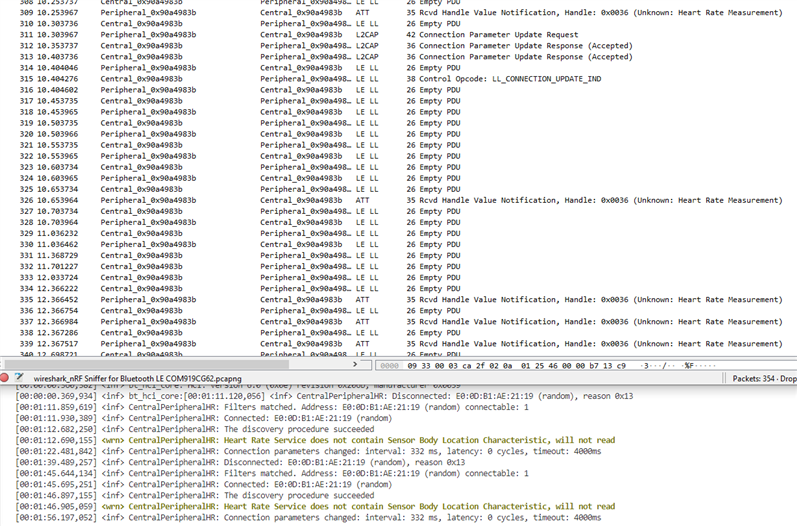Open Expert Information via red circle icon
This screenshot has width=797, height=526.
5,379
